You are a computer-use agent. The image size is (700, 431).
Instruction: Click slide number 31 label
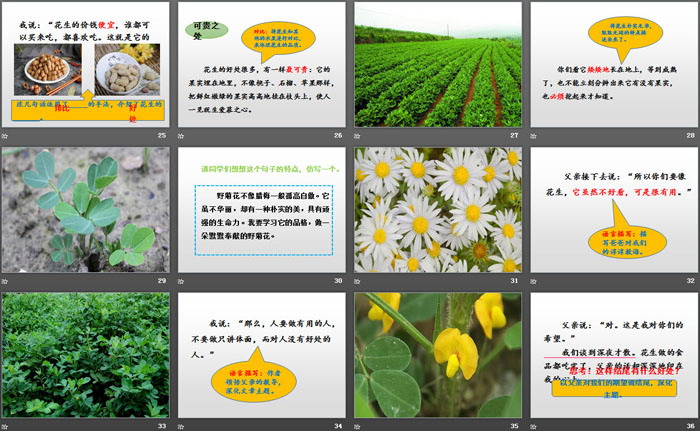point(514,280)
